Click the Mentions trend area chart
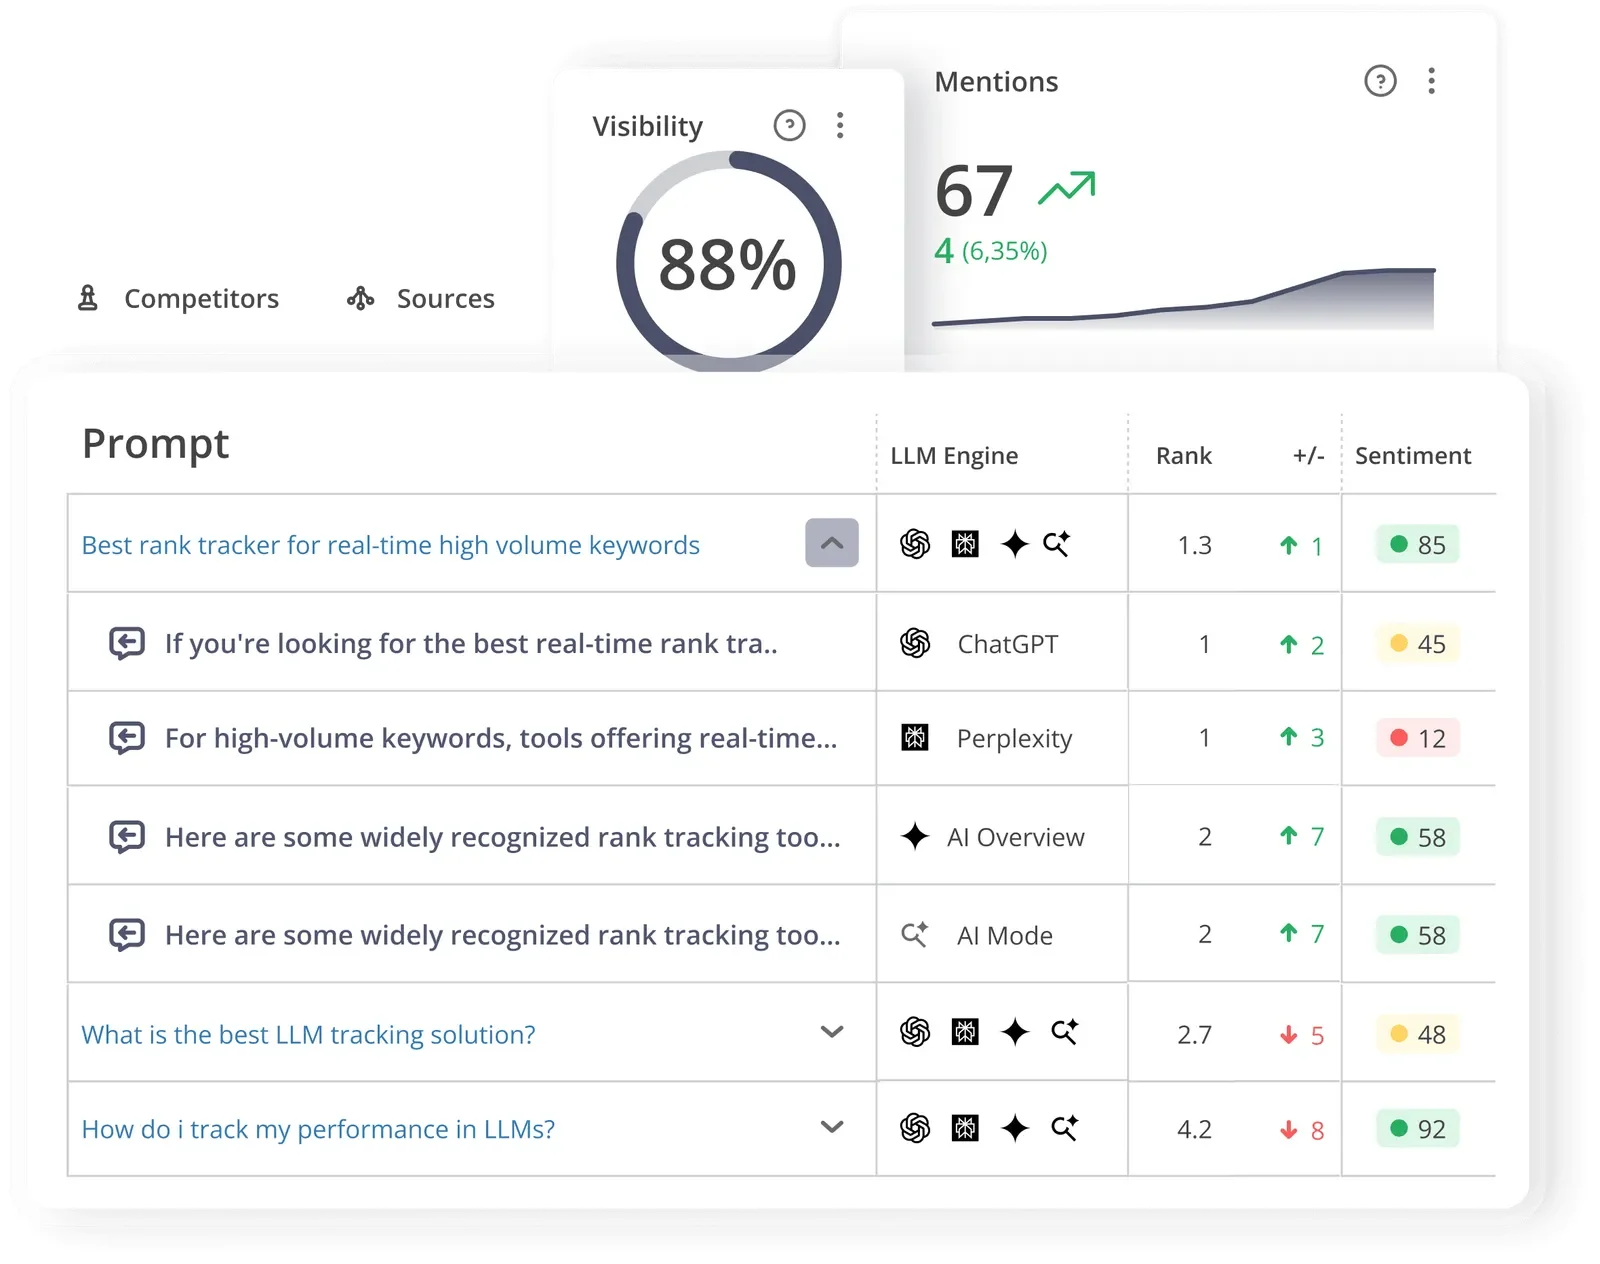The width and height of the screenshot is (1600, 1264). coord(1183,298)
